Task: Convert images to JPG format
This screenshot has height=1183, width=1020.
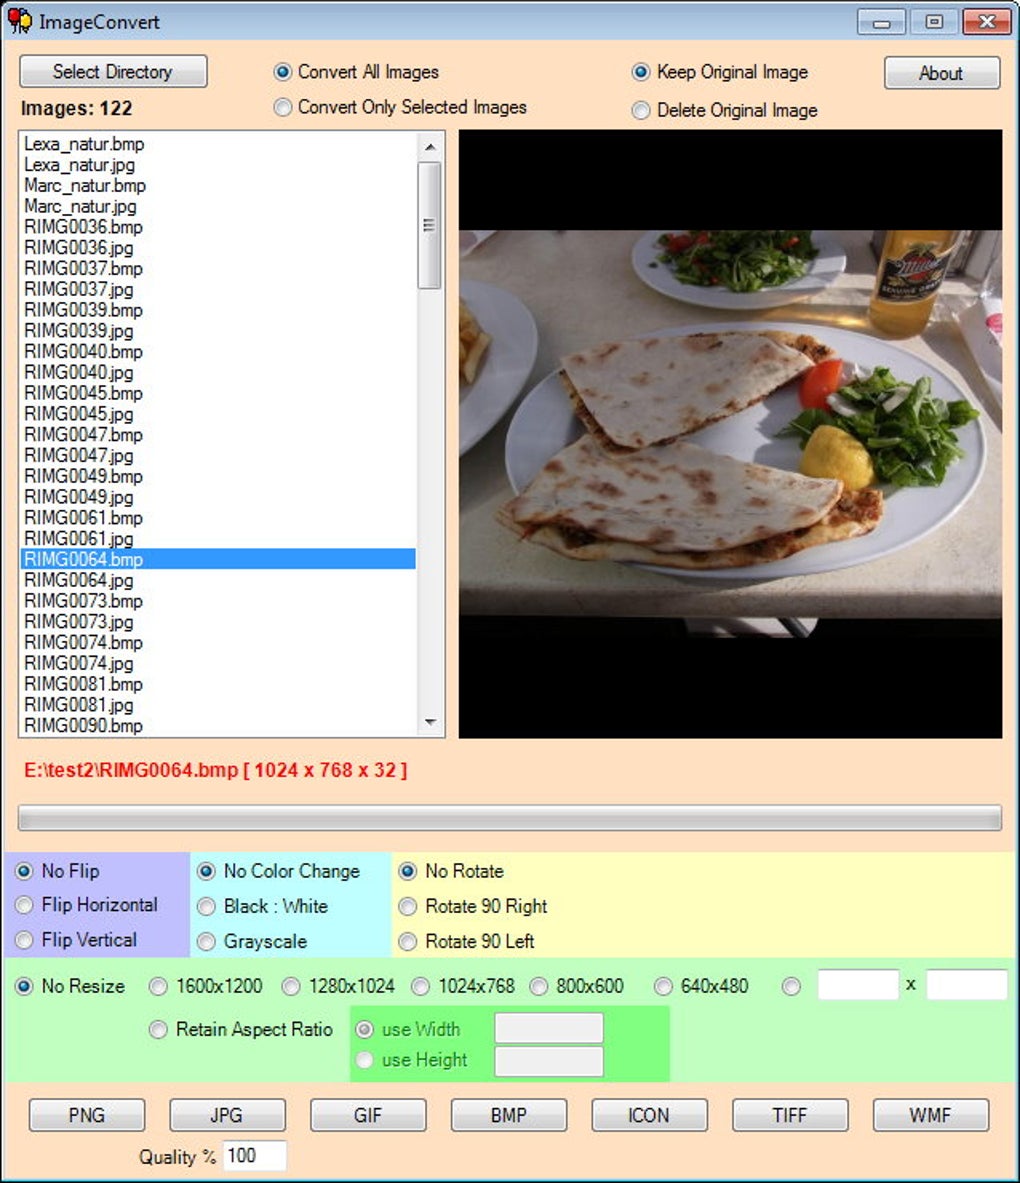Action: 227,1114
